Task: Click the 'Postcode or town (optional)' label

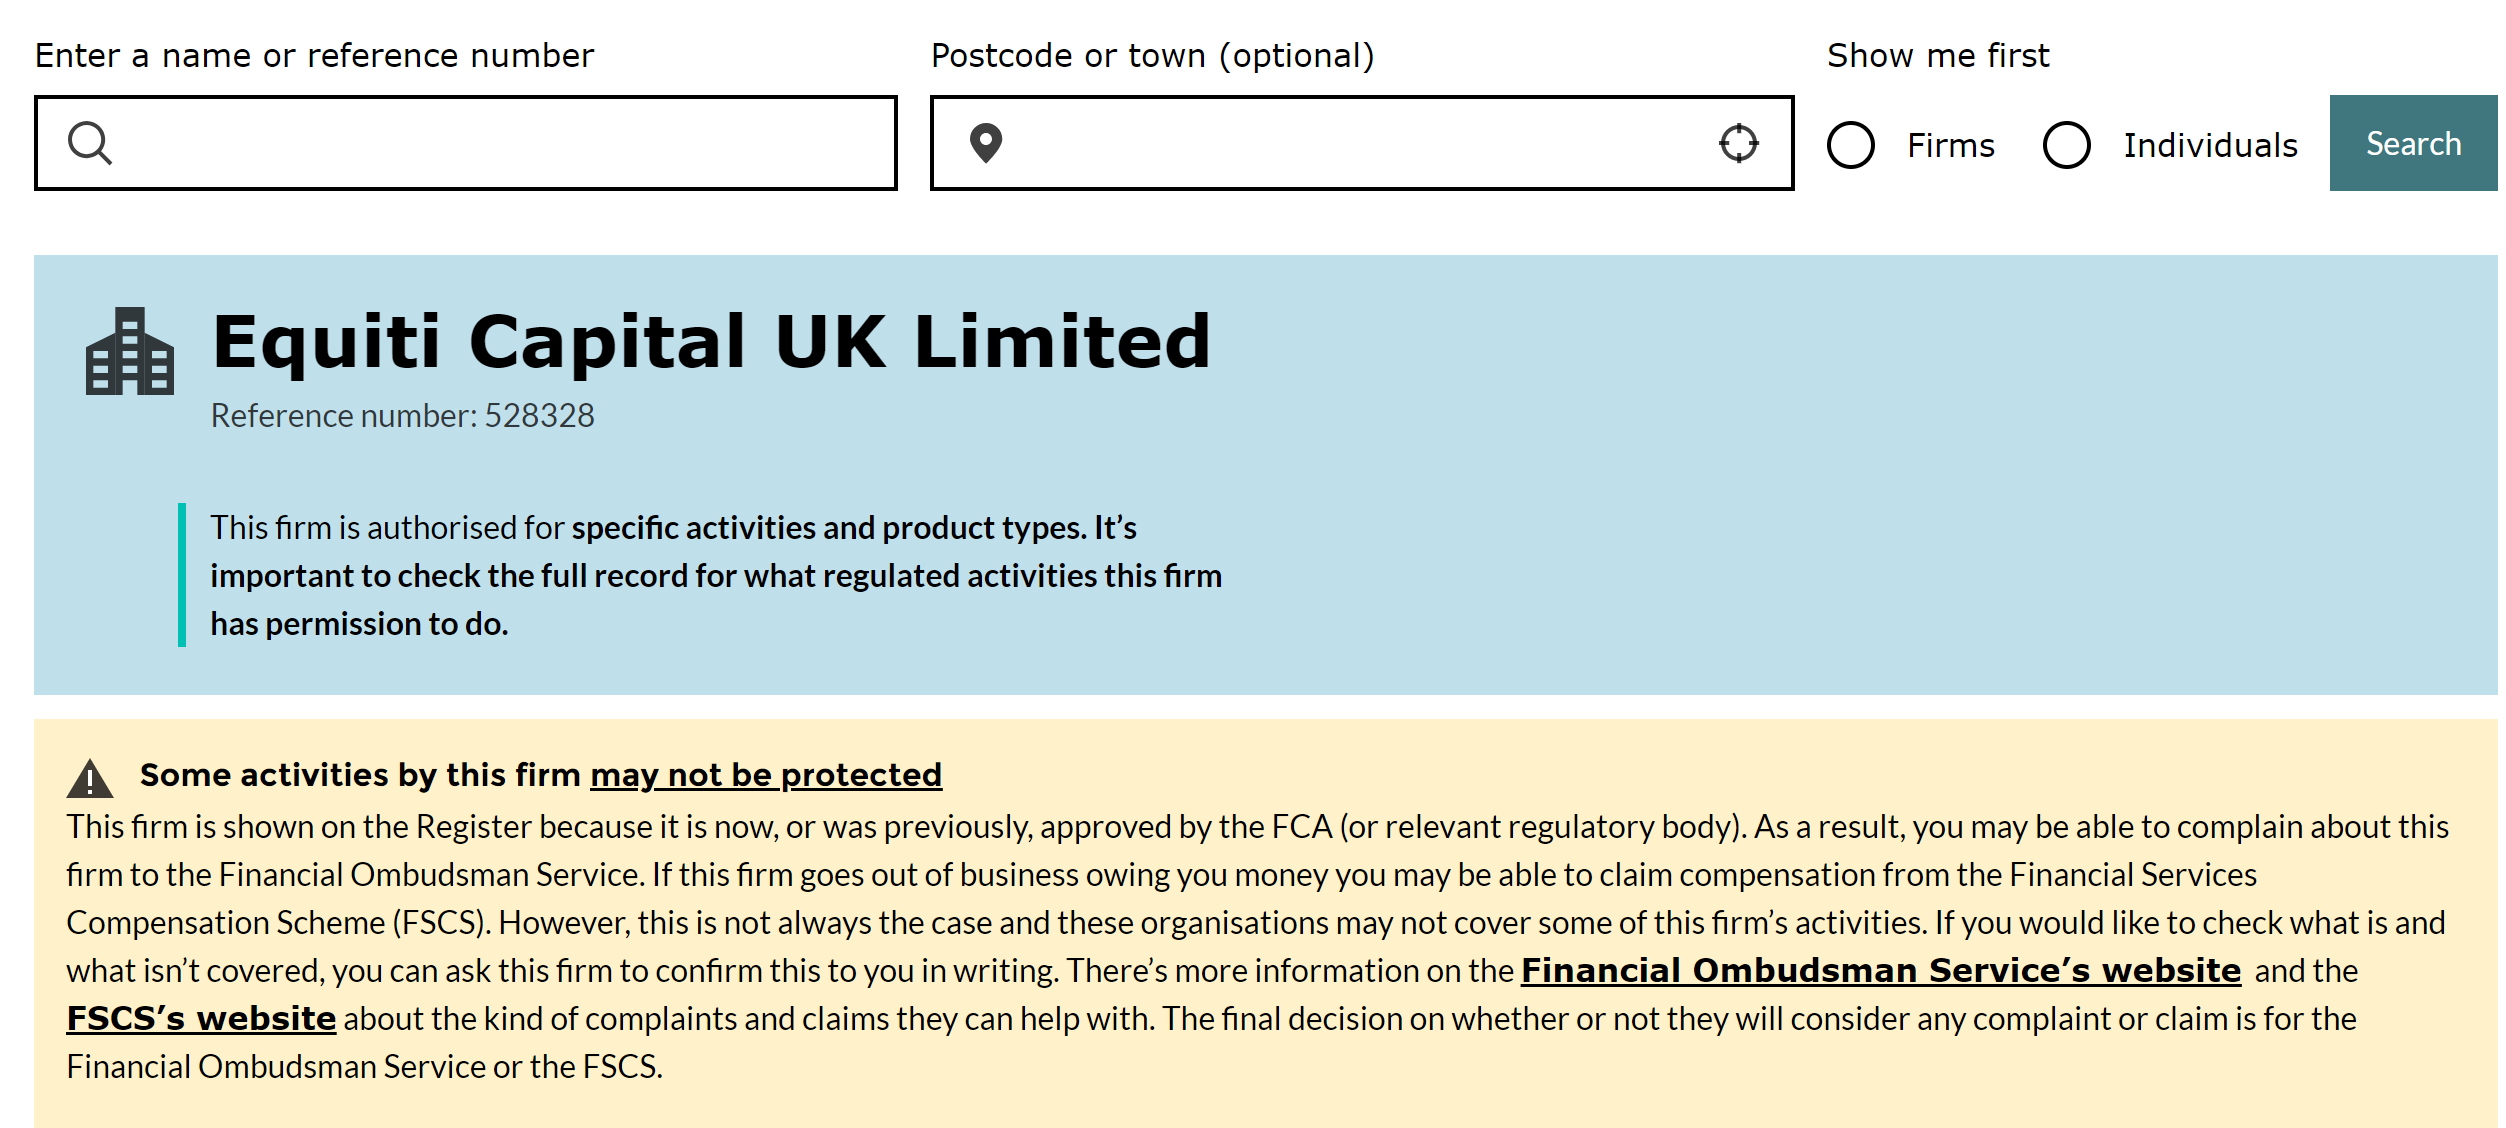Action: point(1153,56)
